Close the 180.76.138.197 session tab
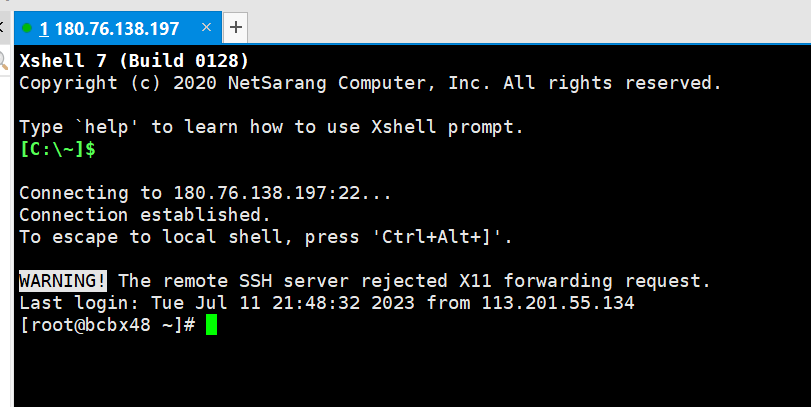The width and height of the screenshot is (811, 407). point(205,26)
